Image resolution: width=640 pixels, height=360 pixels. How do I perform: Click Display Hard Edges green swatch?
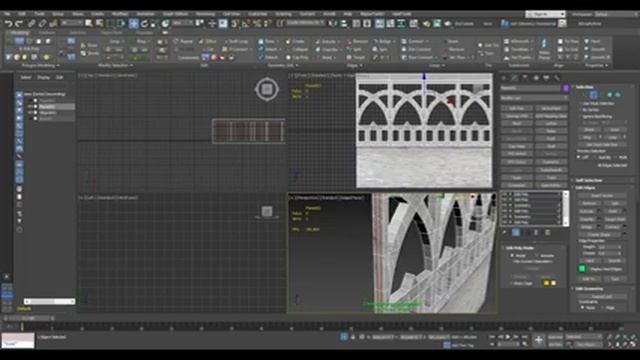click(x=582, y=268)
